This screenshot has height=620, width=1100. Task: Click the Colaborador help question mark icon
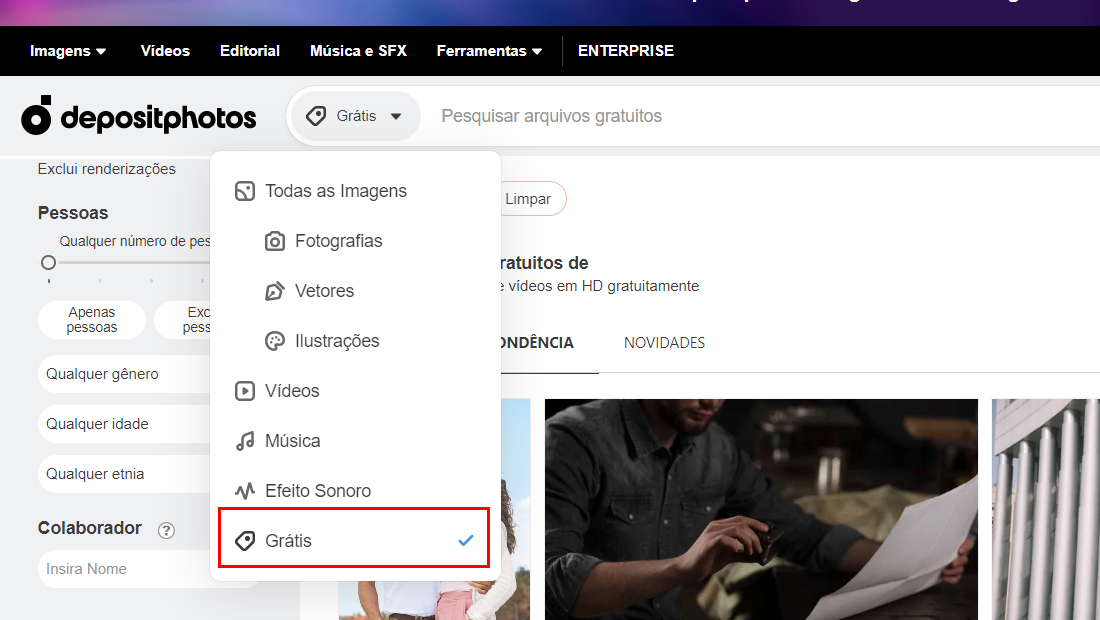point(166,530)
